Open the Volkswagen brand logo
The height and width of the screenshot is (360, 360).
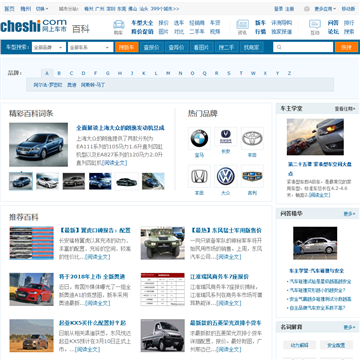tap(226, 176)
